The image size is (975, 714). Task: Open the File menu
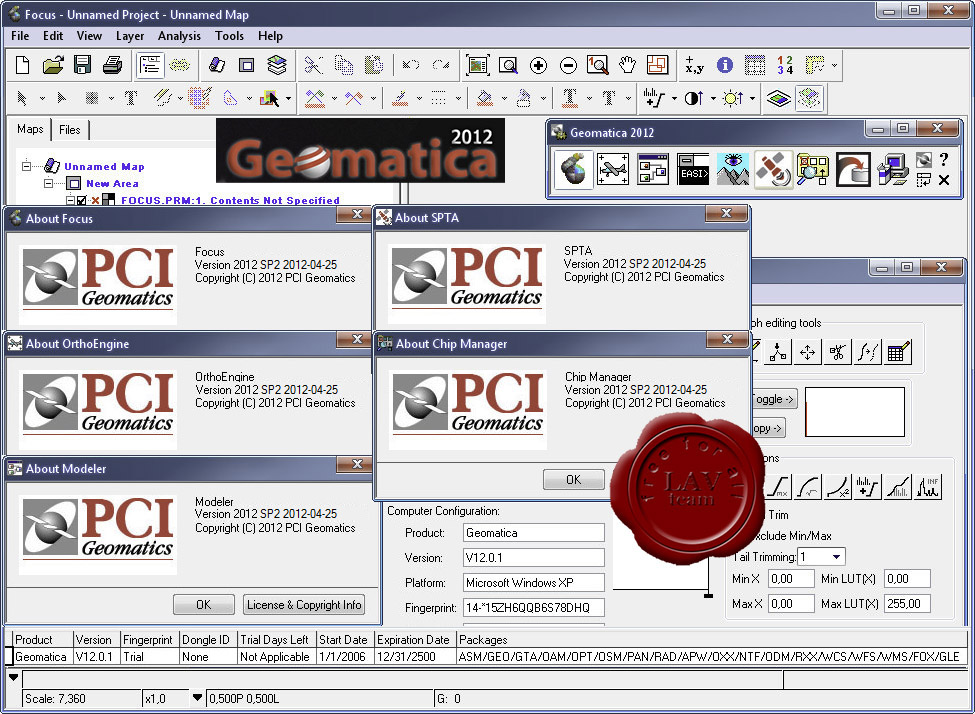tap(20, 36)
